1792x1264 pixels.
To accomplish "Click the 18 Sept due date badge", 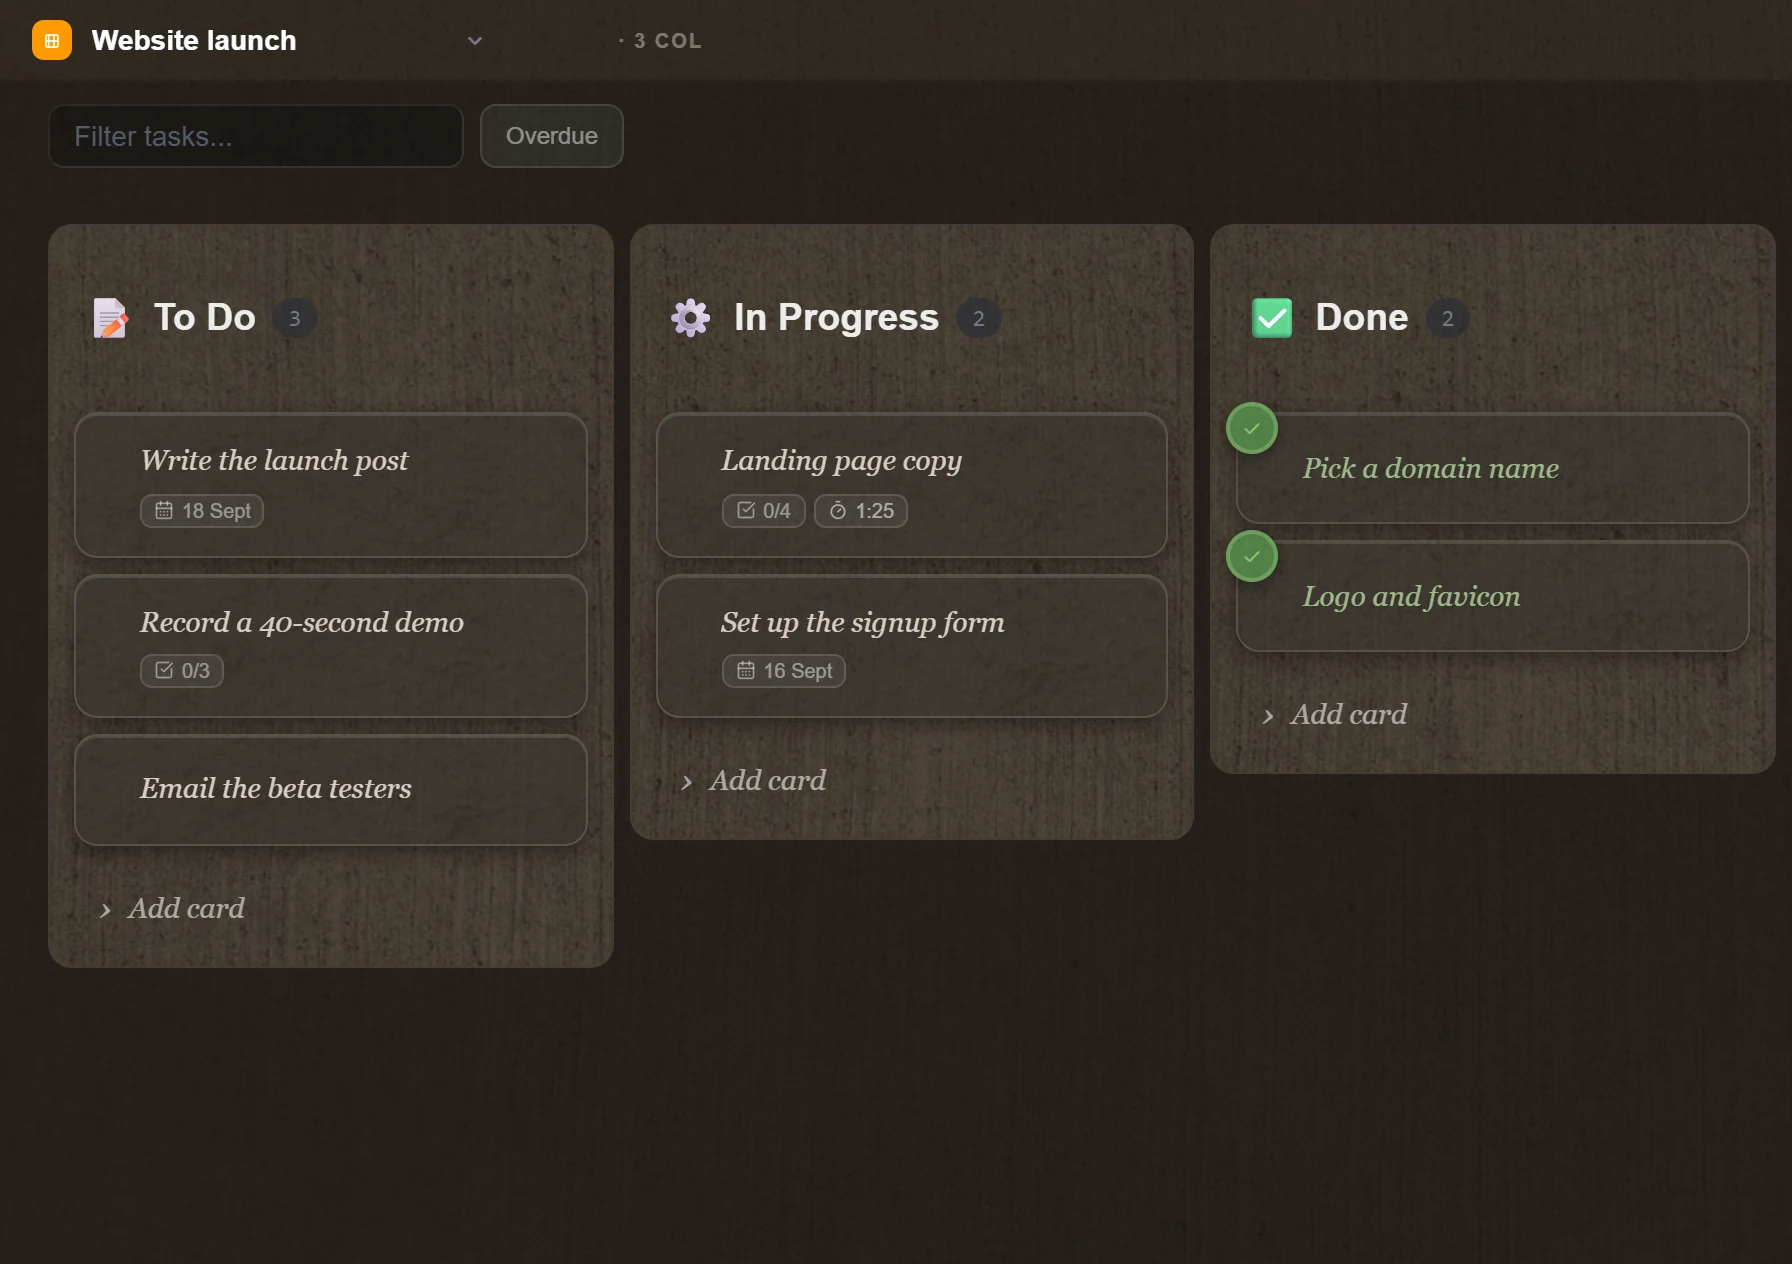I will (202, 511).
